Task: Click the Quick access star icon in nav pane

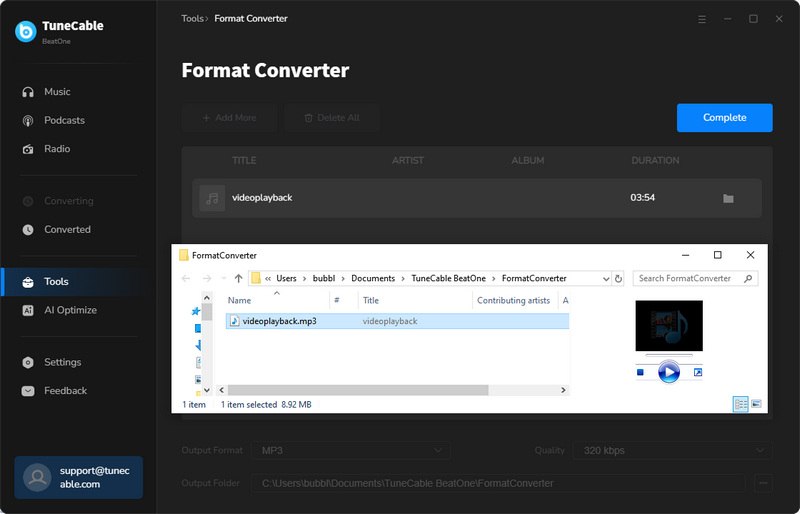Action: click(x=195, y=311)
